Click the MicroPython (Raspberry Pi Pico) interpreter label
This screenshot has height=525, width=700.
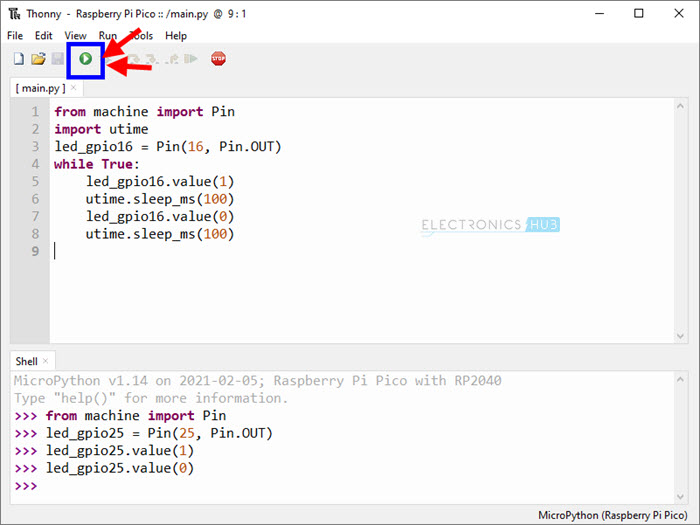click(610, 514)
